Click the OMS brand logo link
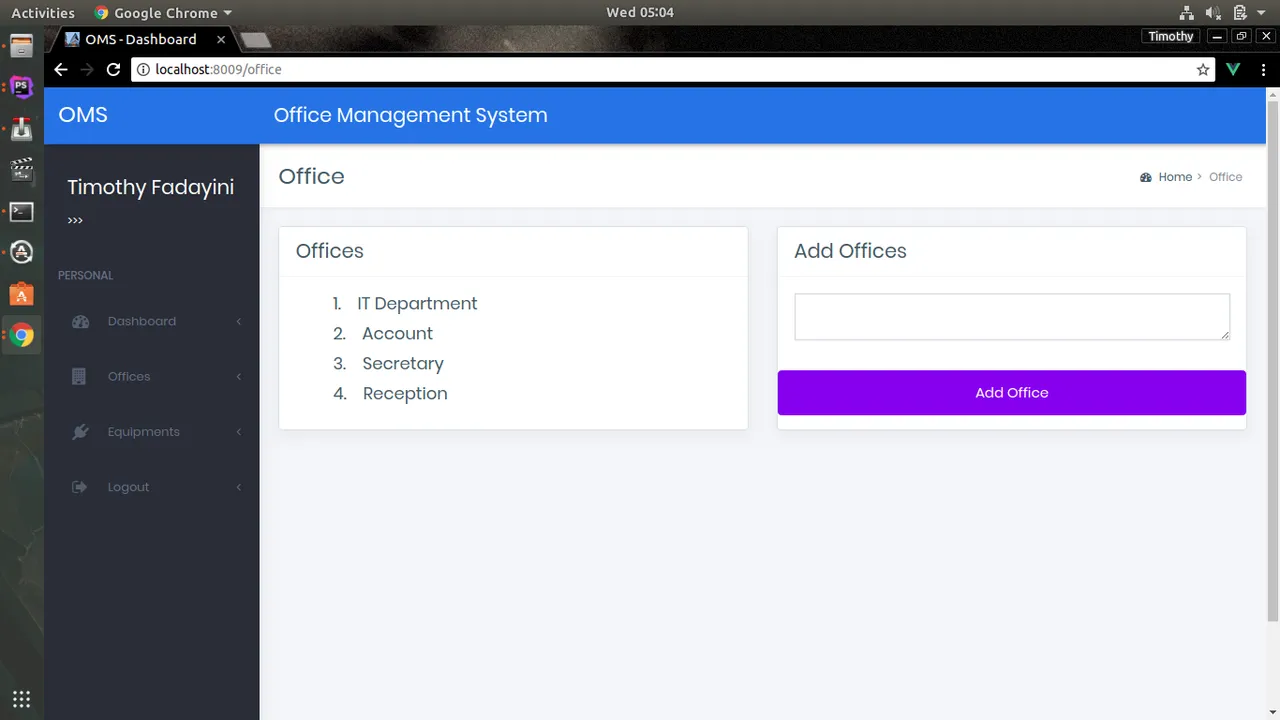Viewport: 1280px width, 720px height. (x=83, y=115)
